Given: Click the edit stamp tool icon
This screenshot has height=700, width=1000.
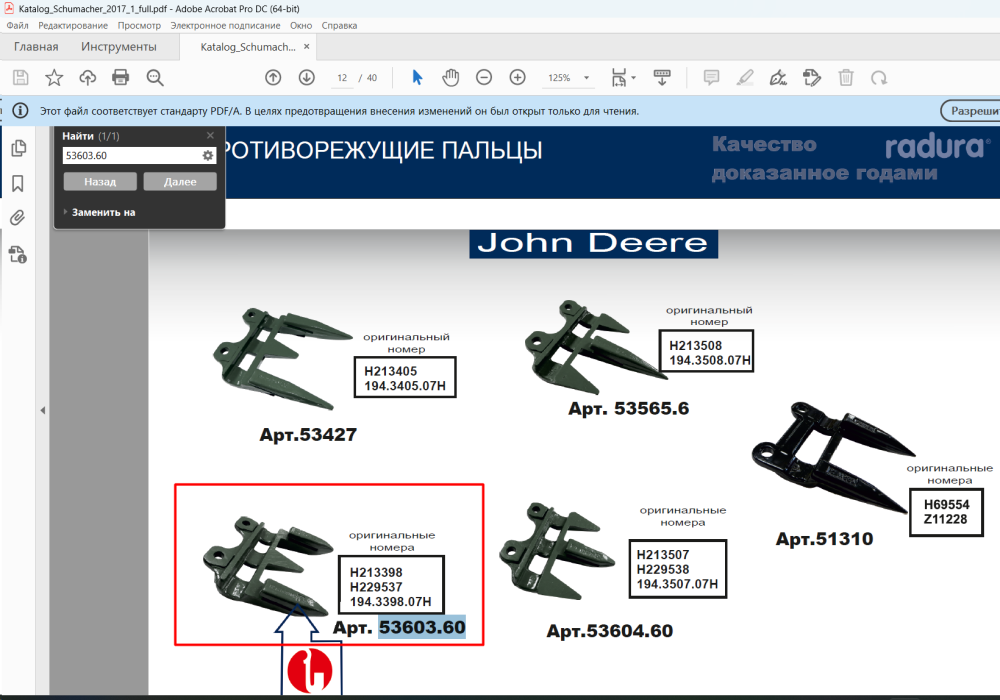Looking at the screenshot, I should 812,78.
